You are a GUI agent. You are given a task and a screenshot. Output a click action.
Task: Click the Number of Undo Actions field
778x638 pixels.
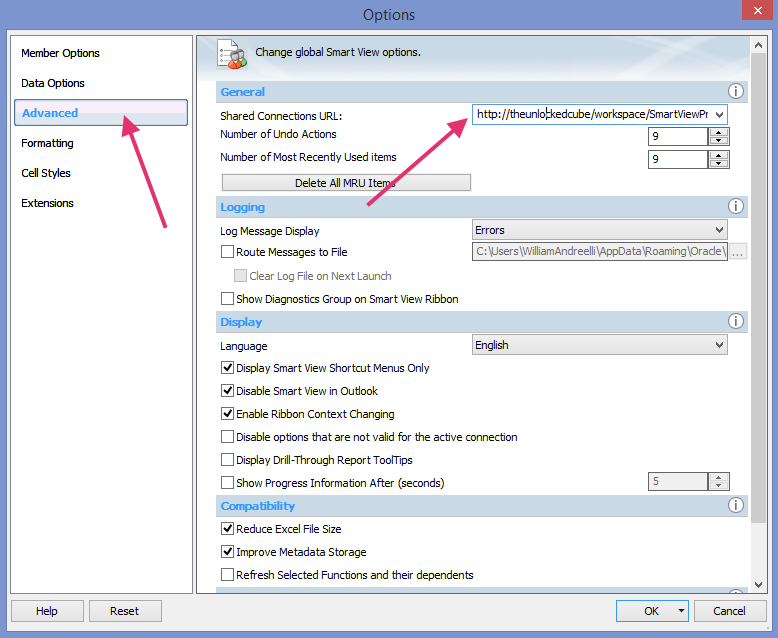[x=677, y=136]
